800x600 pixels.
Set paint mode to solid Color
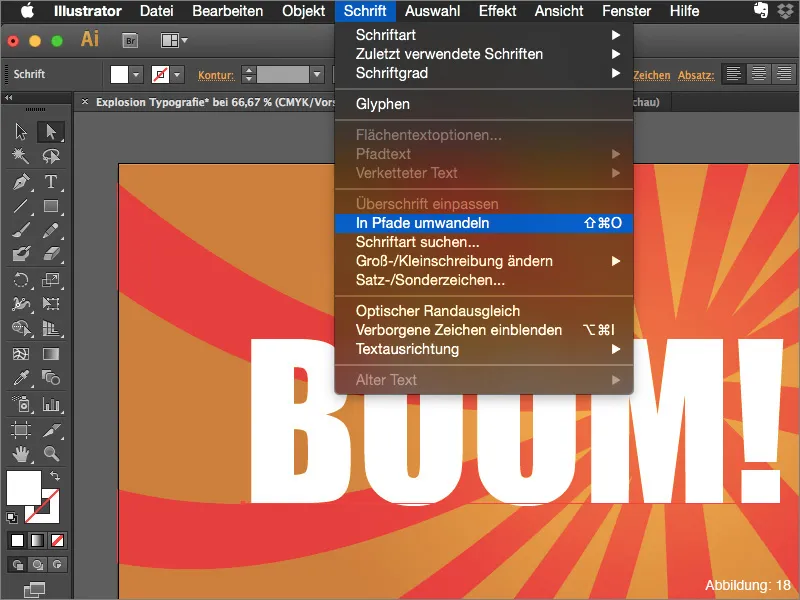coord(17,540)
